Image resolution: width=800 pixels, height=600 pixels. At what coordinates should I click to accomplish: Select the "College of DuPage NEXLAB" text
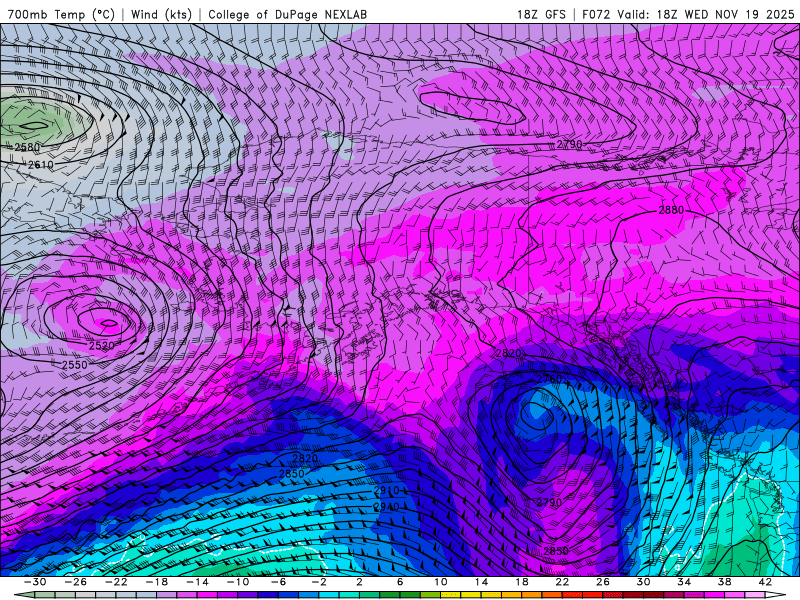coord(287,14)
